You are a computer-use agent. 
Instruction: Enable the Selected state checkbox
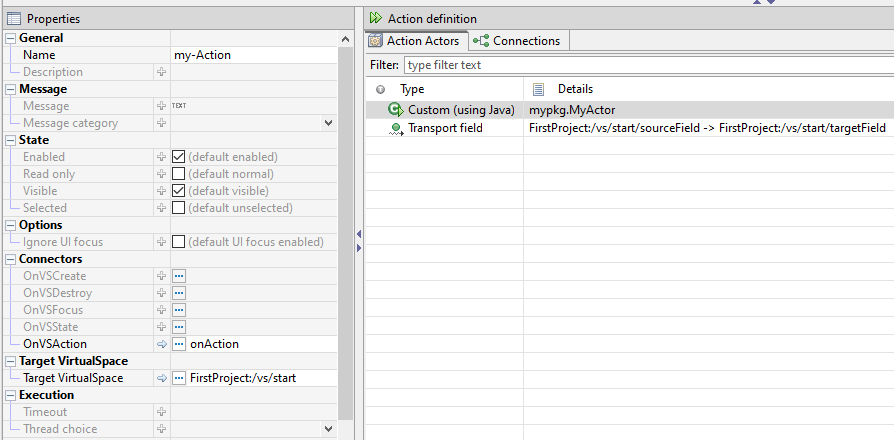pos(179,208)
